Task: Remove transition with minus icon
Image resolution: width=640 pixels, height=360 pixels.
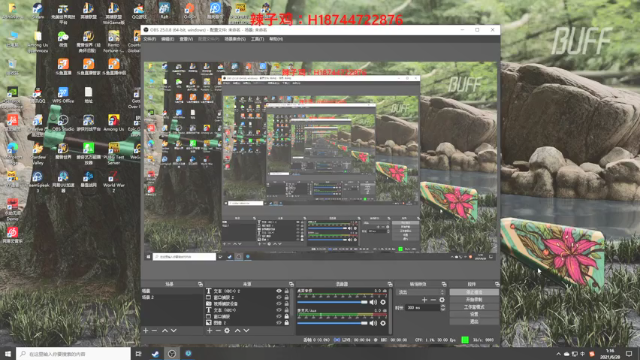Action: click(433, 300)
